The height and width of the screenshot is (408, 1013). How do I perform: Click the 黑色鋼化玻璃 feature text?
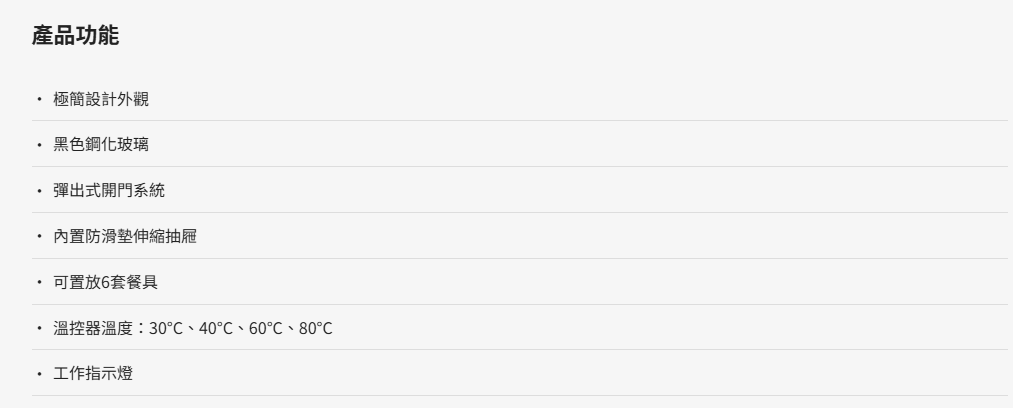(101, 144)
